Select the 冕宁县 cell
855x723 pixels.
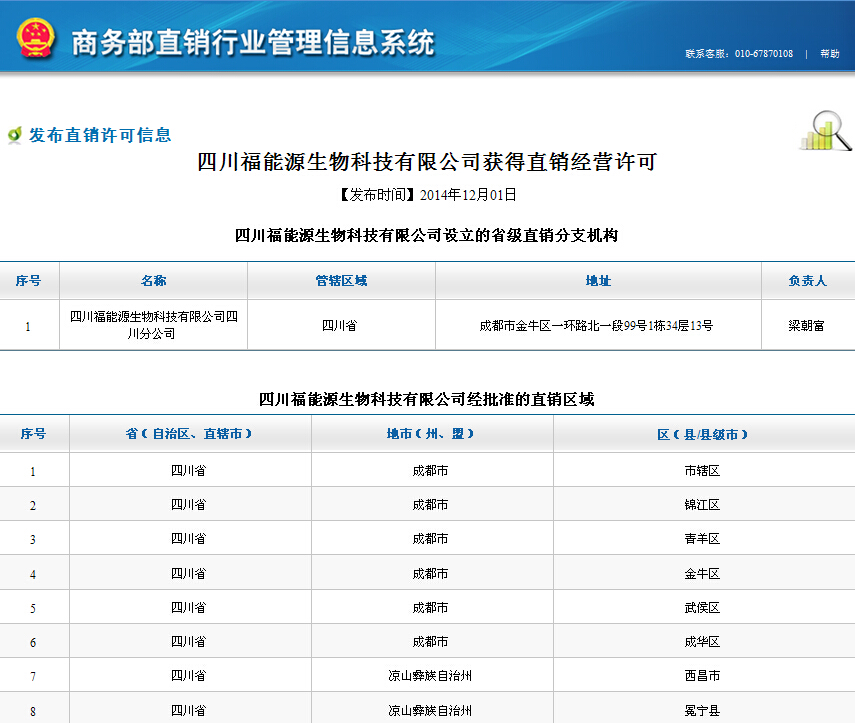pos(702,710)
